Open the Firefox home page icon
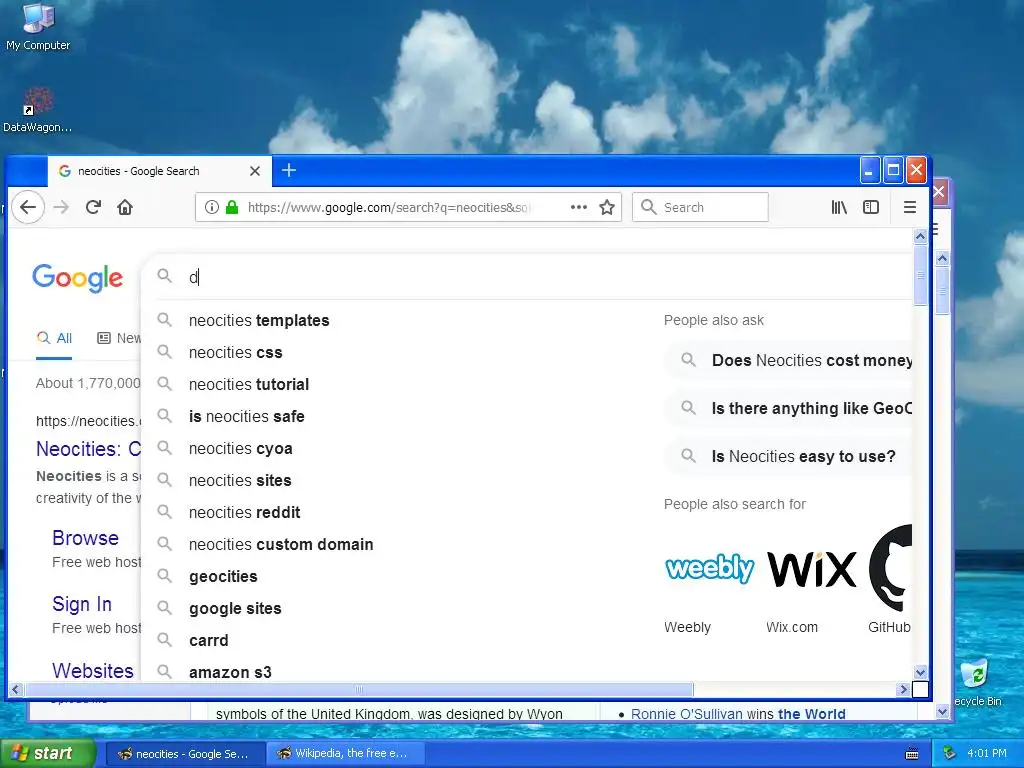The height and width of the screenshot is (768, 1024). 125,208
